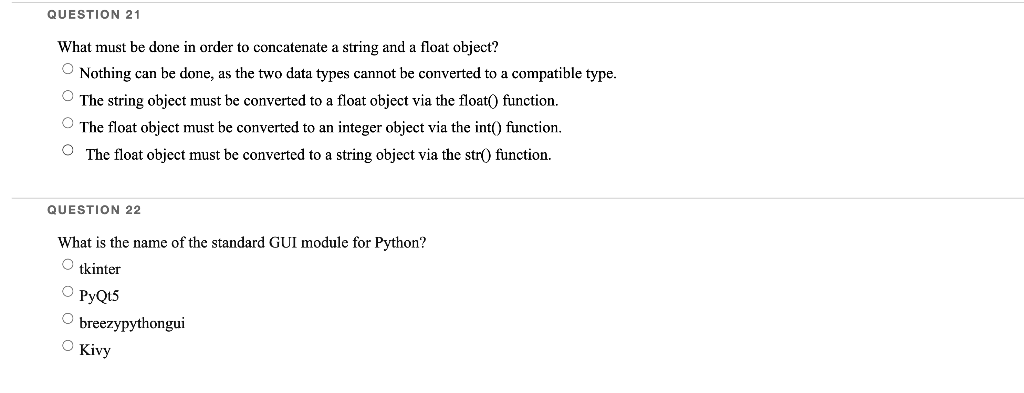Click the standard GUI module question text
1024x393 pixels.
click(242, 244)
